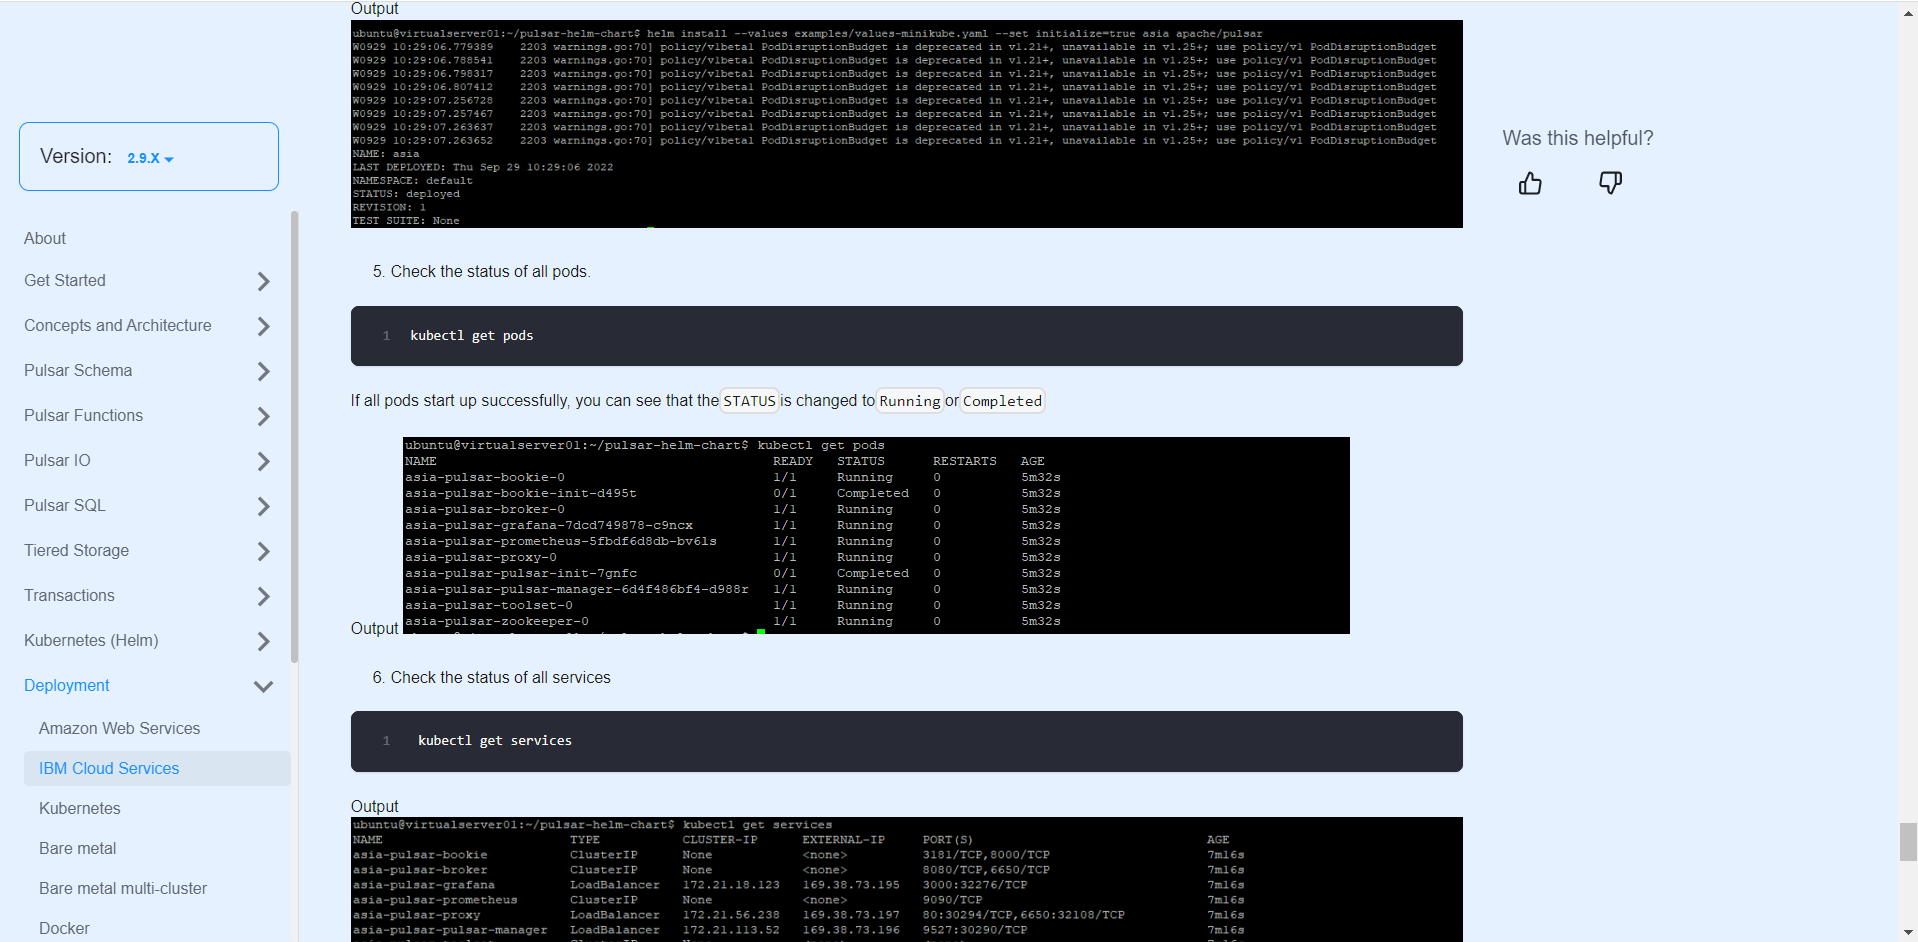Expand the Pulsar IO chevron
Image resolution: width=1918 pixels, height=942 pixels.
tap(263, 461)
